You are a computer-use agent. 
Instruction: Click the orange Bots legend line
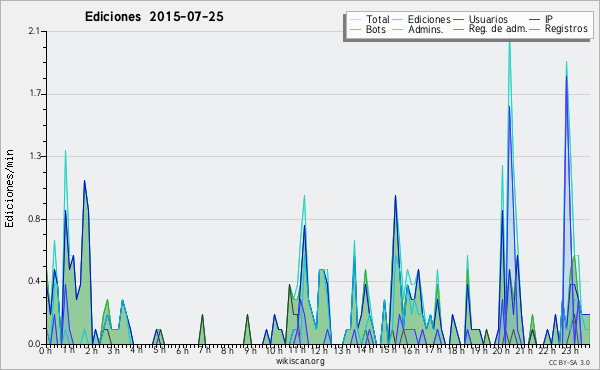(x=355, y=29)
